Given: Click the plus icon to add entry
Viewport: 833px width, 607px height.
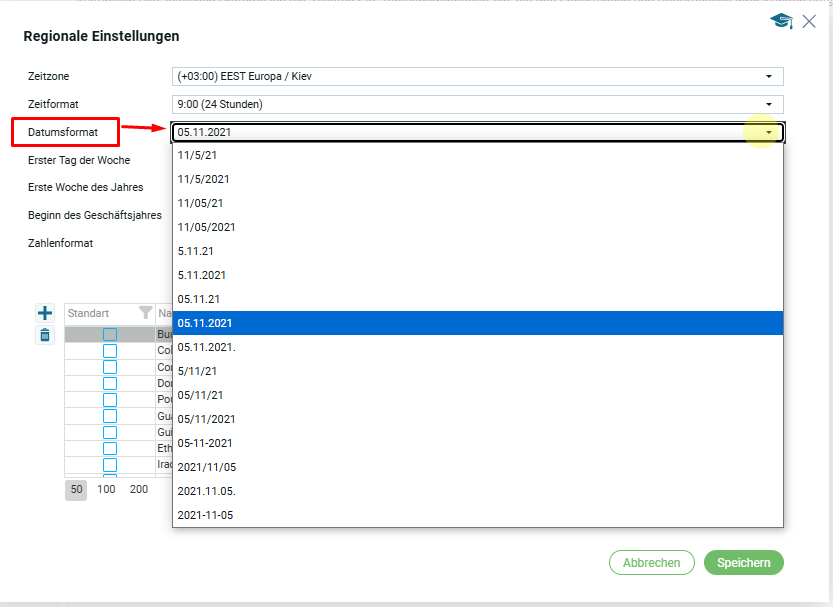Looking at the screenshot, I should point(44,313).
